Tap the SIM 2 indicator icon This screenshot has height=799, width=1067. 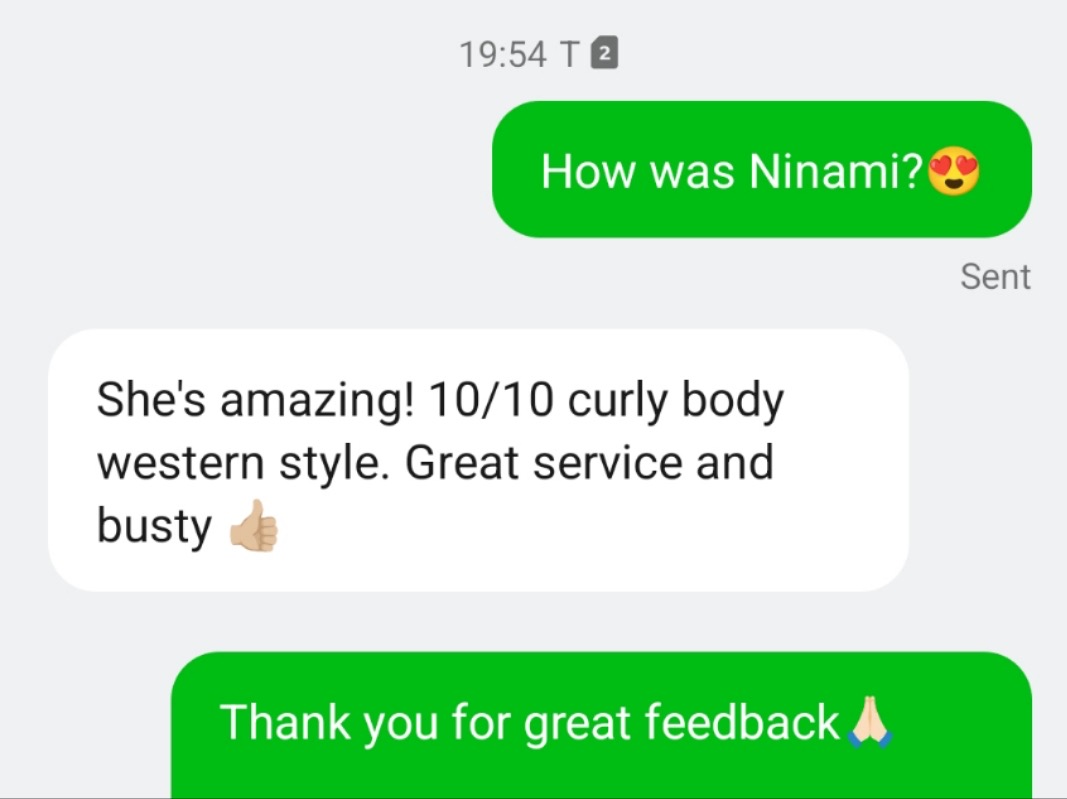pos(604,53)
